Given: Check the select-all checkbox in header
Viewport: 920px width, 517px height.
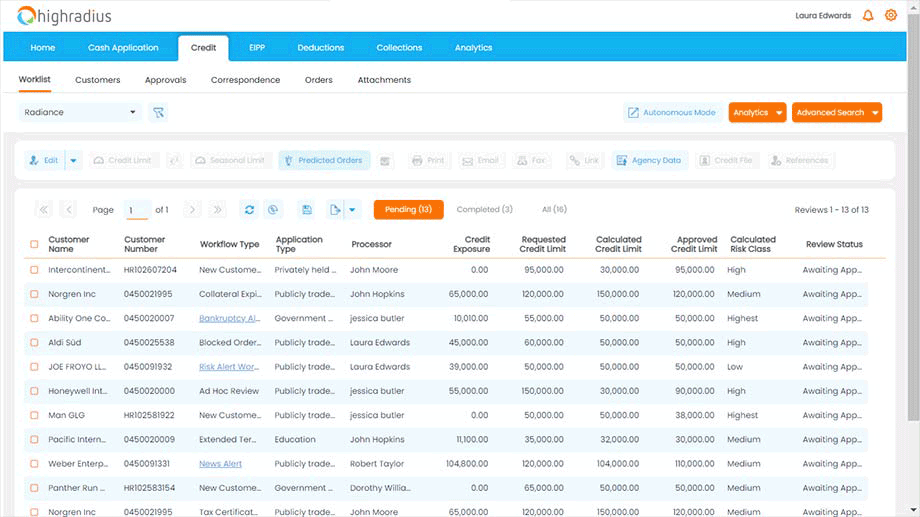Looking at the screenshot, I should coord(34,244).
